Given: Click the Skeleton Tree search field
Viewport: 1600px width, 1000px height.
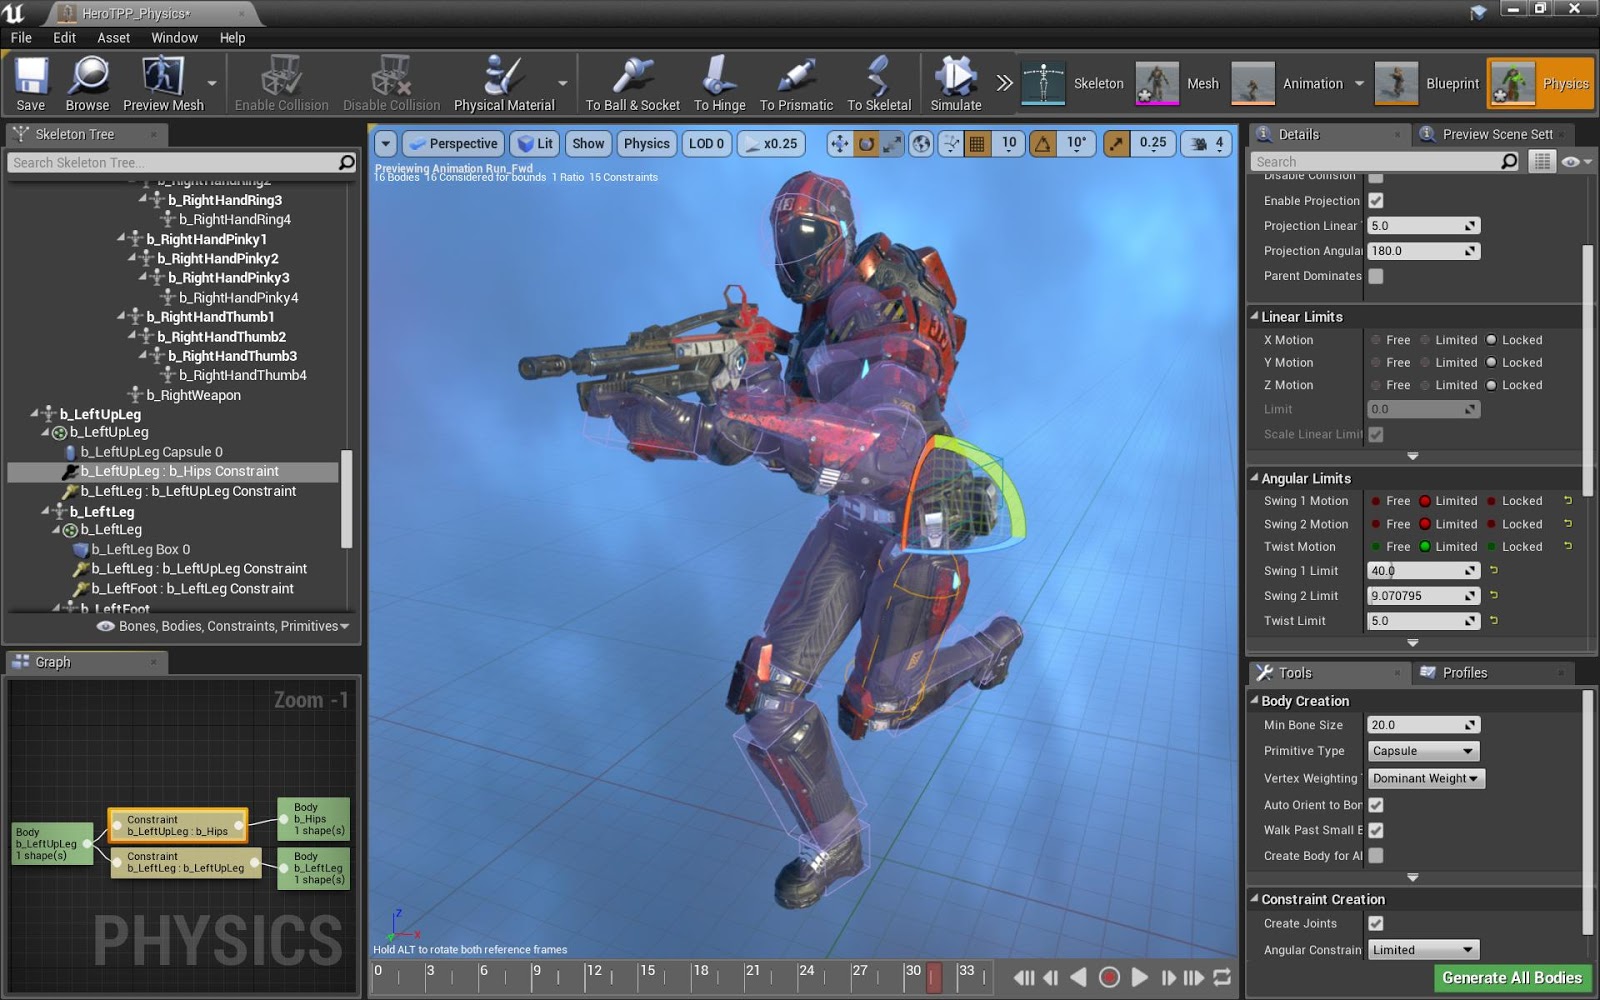Looking at the screenshot, I should click(x=182, y=162).
